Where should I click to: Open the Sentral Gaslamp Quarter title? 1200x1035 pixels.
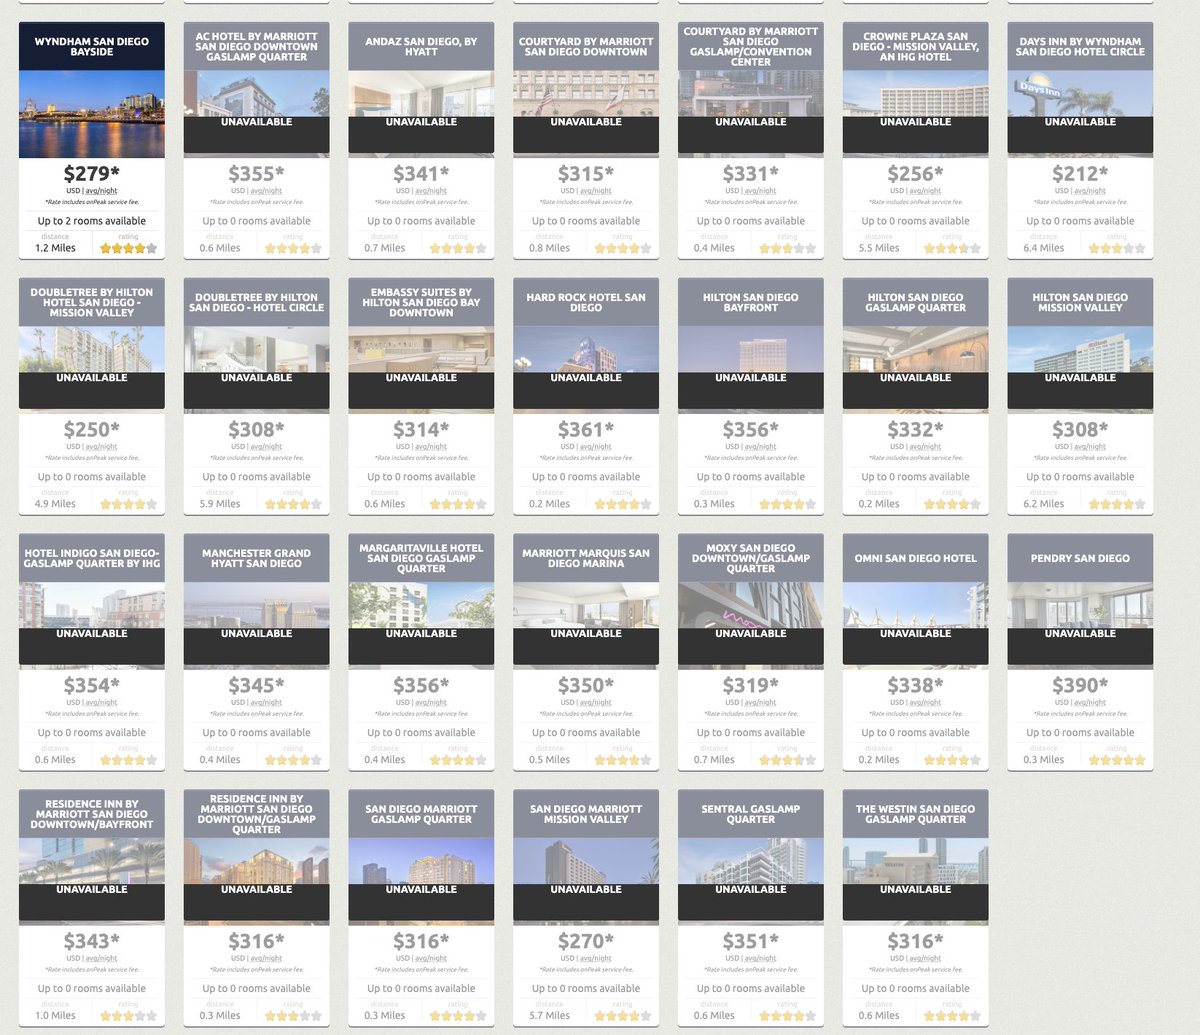pyautogui.click(x=751, y=814)
